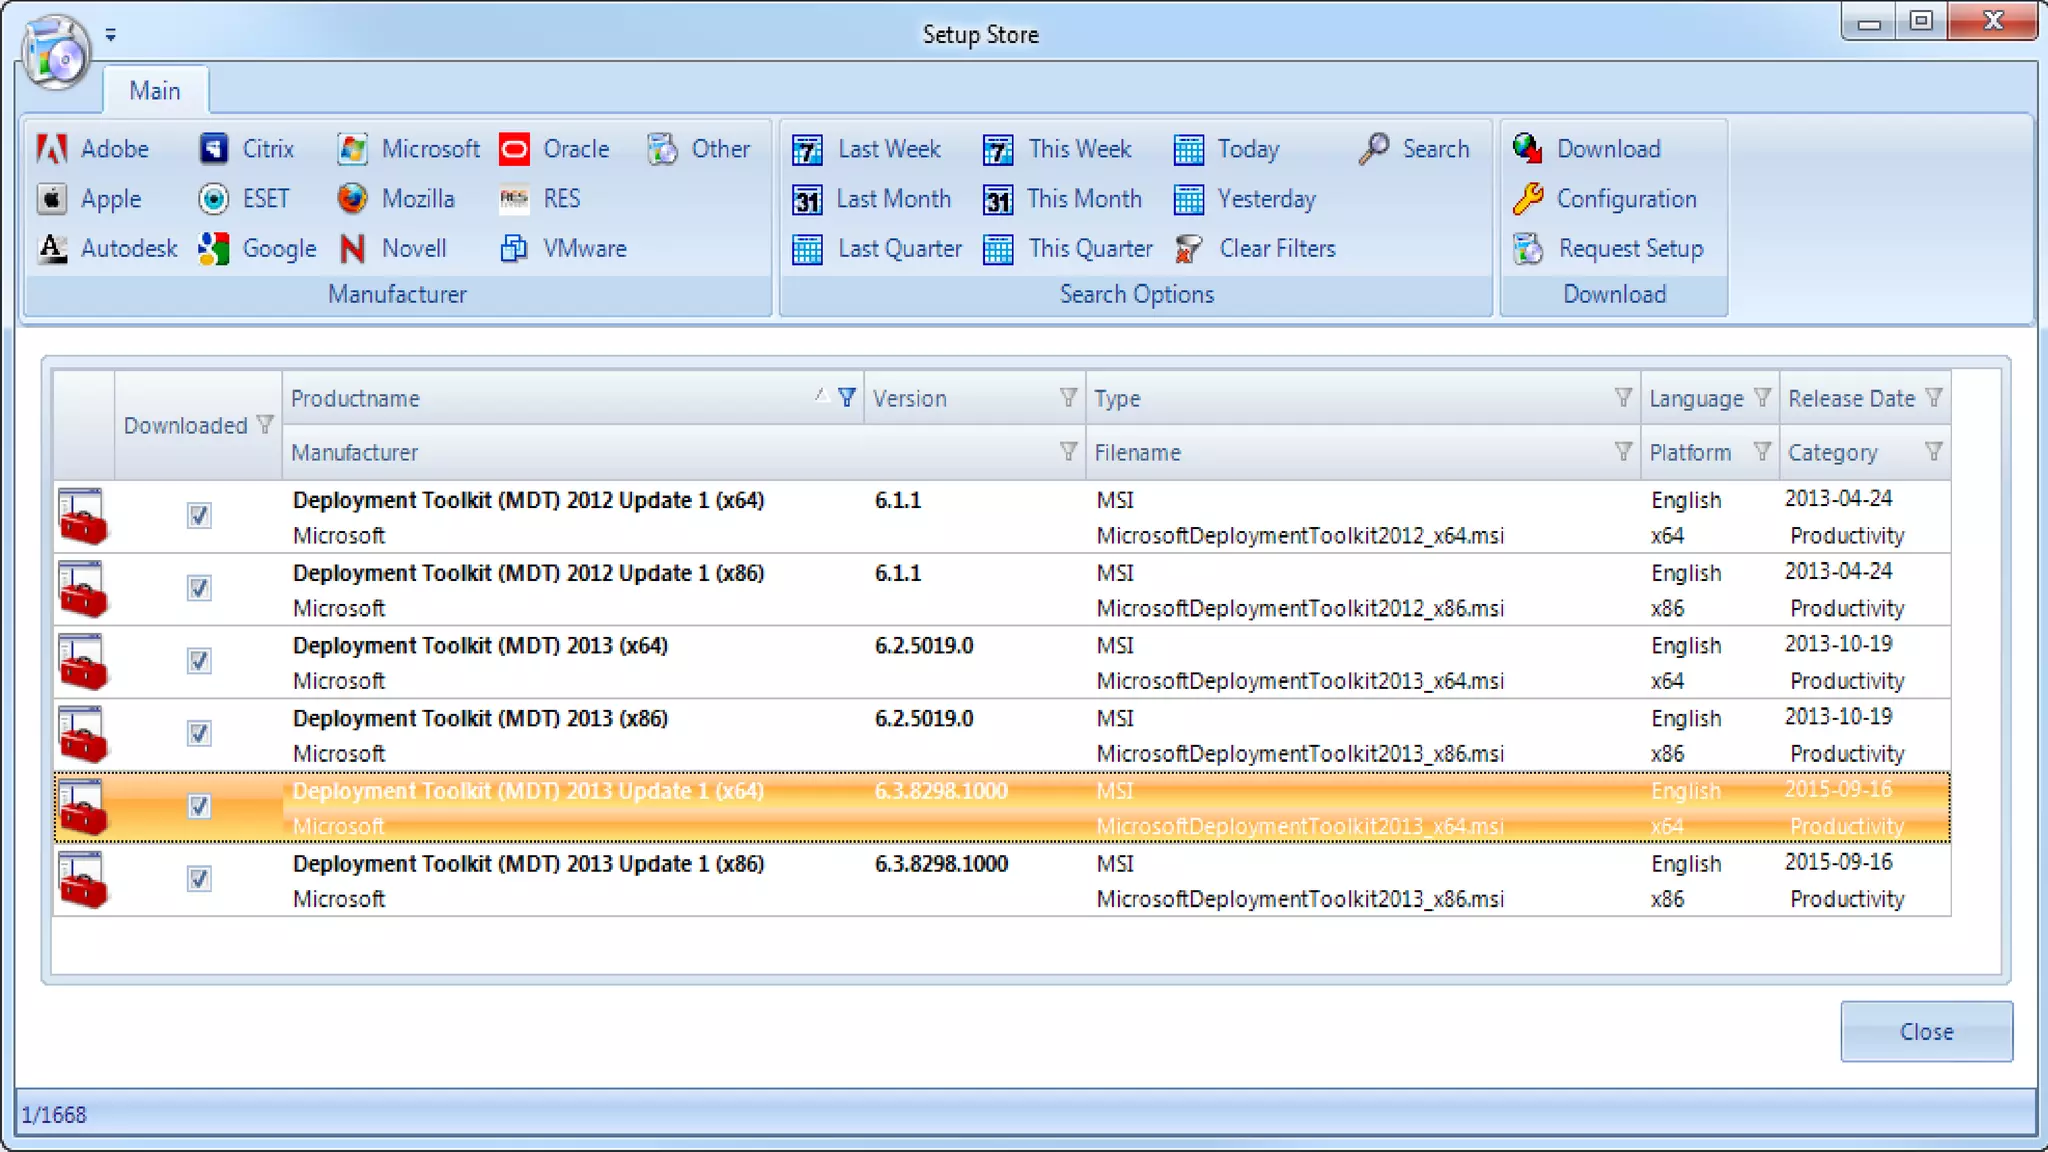The width and height of the screenshot is (2048, 1152).
Task: Open the Platform column filter
Action: click(1762, 452)
